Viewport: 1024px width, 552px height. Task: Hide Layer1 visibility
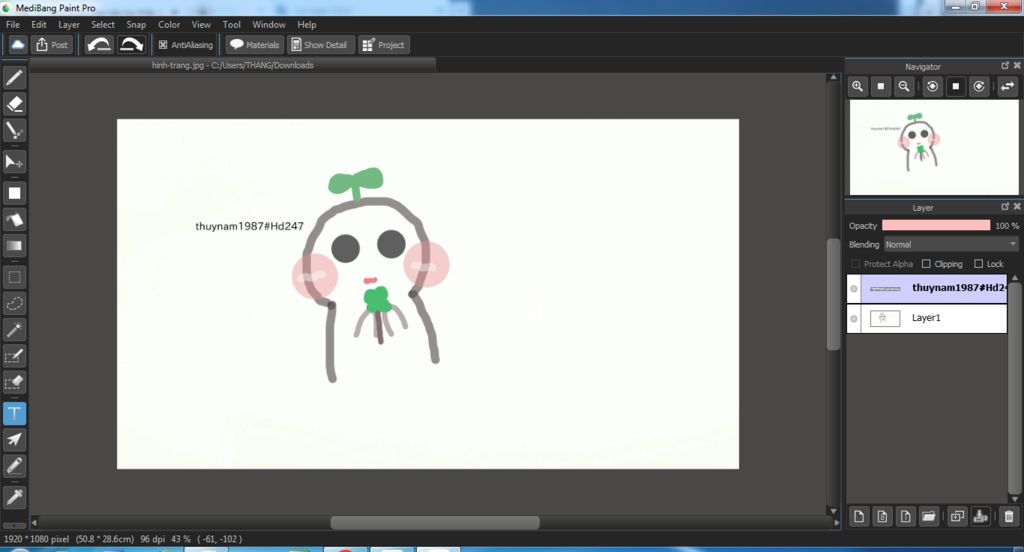click(x=854, y=319)
